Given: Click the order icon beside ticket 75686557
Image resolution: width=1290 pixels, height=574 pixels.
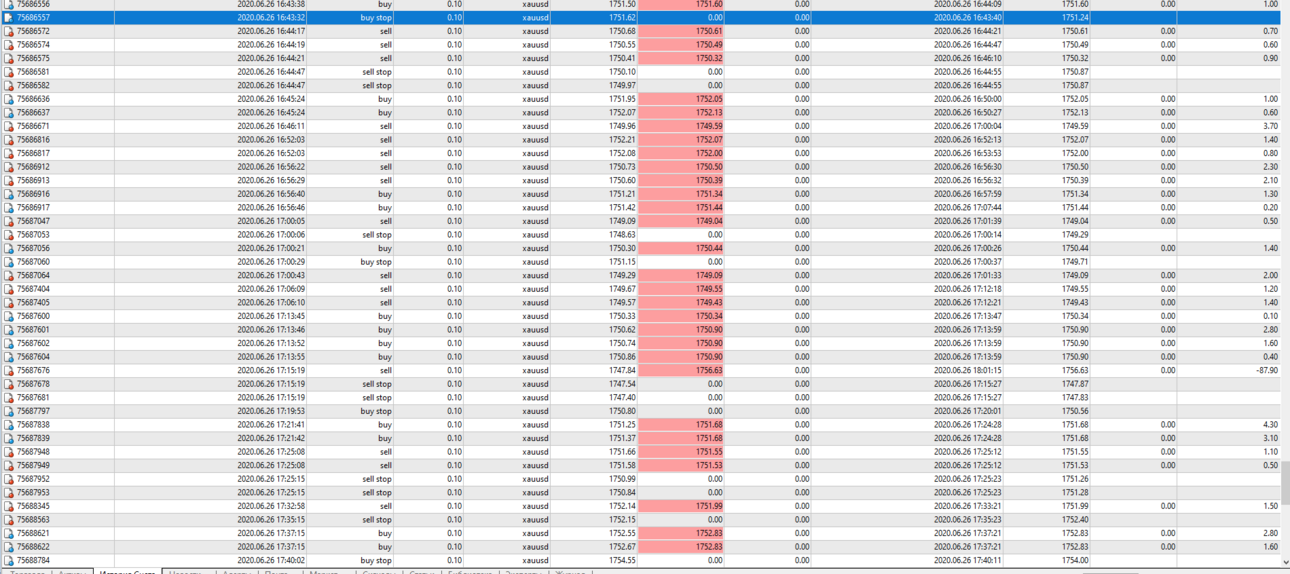Looking at the screenshot, I should [x=8, y=18].
